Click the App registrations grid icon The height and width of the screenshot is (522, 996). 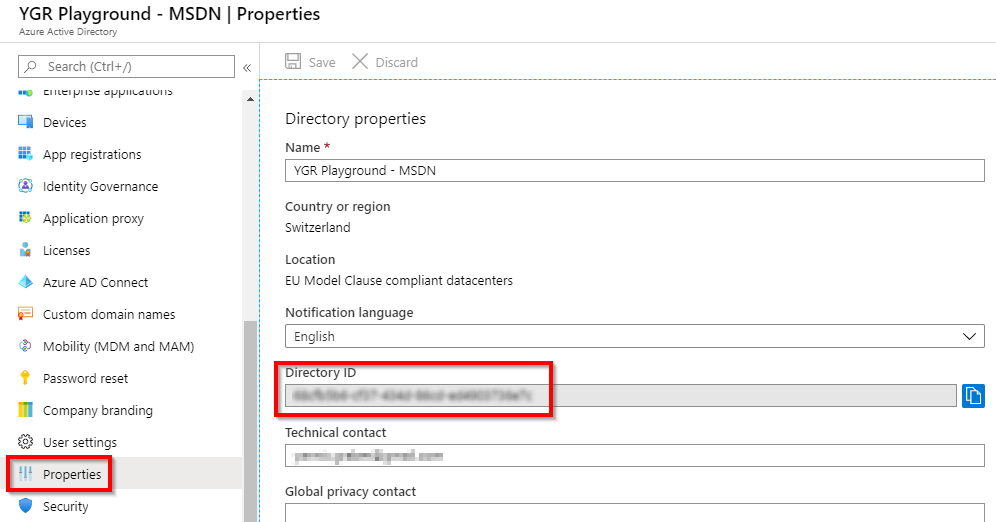pyautogui.click(x=25, y=154)
